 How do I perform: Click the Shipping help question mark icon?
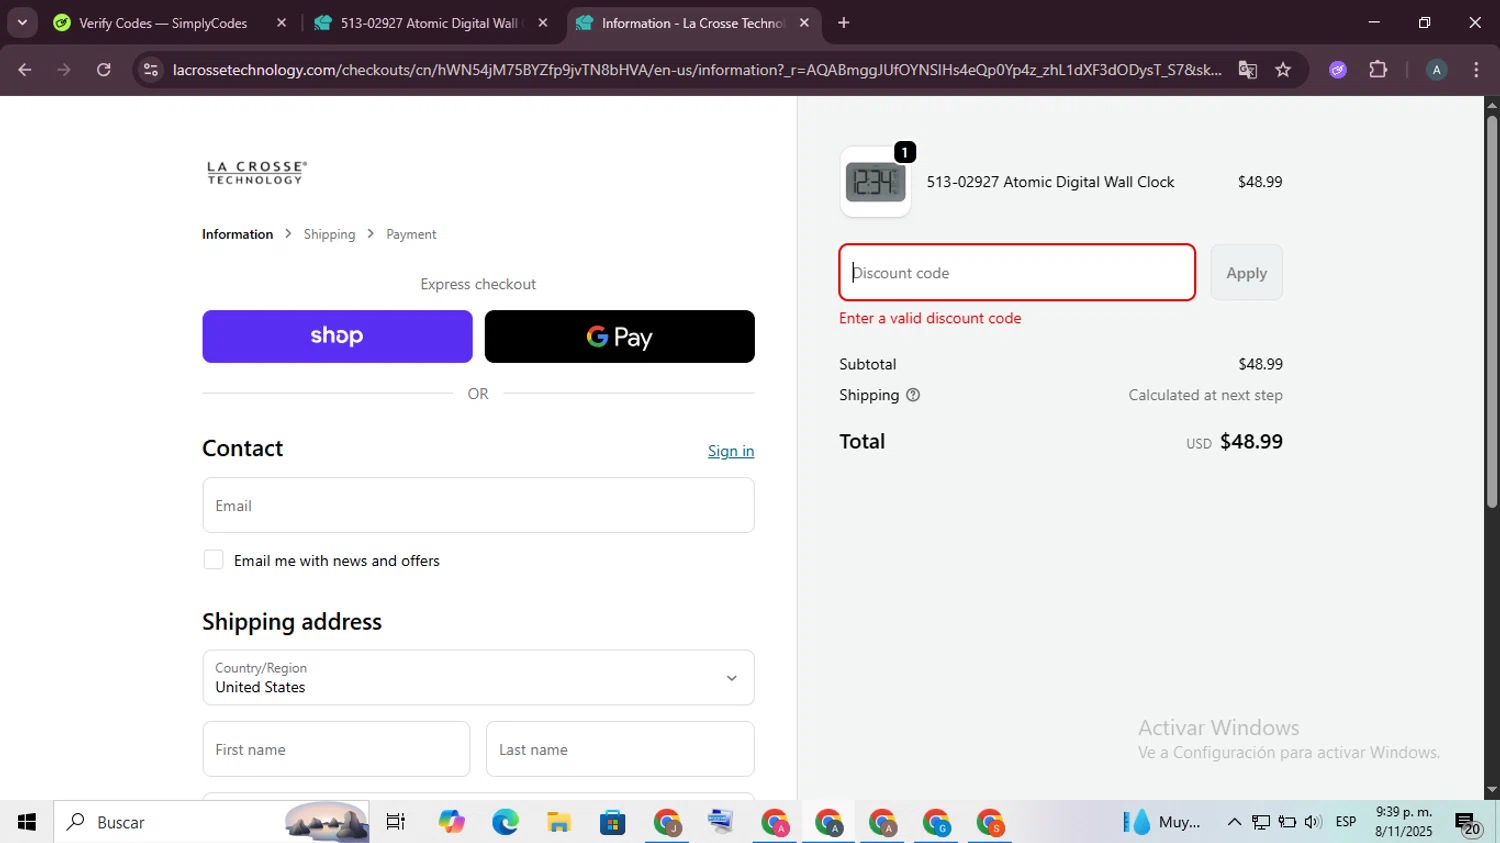click(912, 395)
